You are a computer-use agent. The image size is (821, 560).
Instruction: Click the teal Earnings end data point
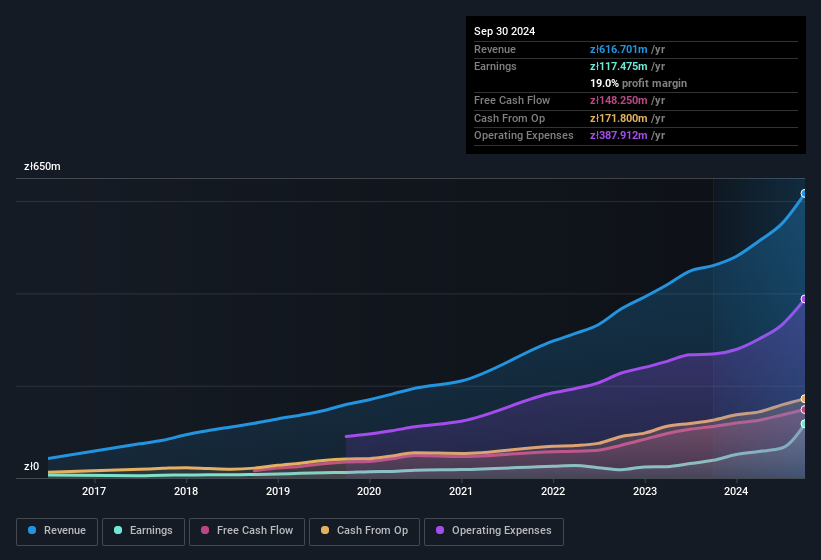pyautogui.click(x=804, y=424)
